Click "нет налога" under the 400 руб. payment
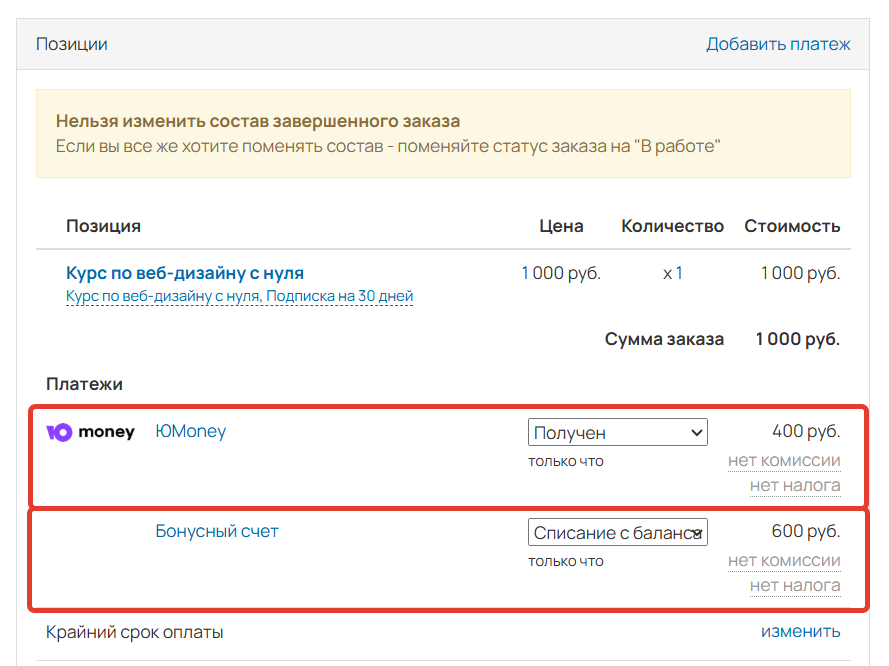Image resolution: width=889 pixels, height=666 pixels. click(795, 486)
